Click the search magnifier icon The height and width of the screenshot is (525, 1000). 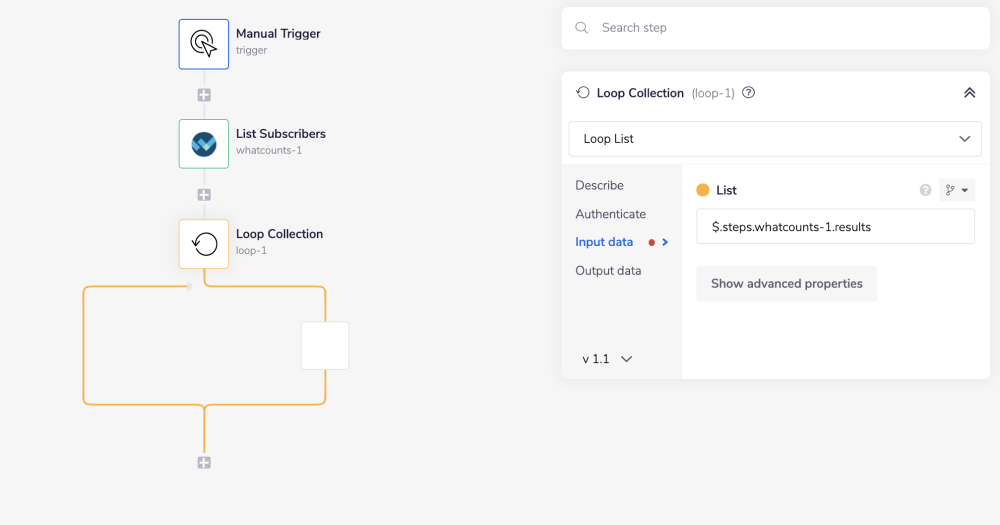point(582,28)
